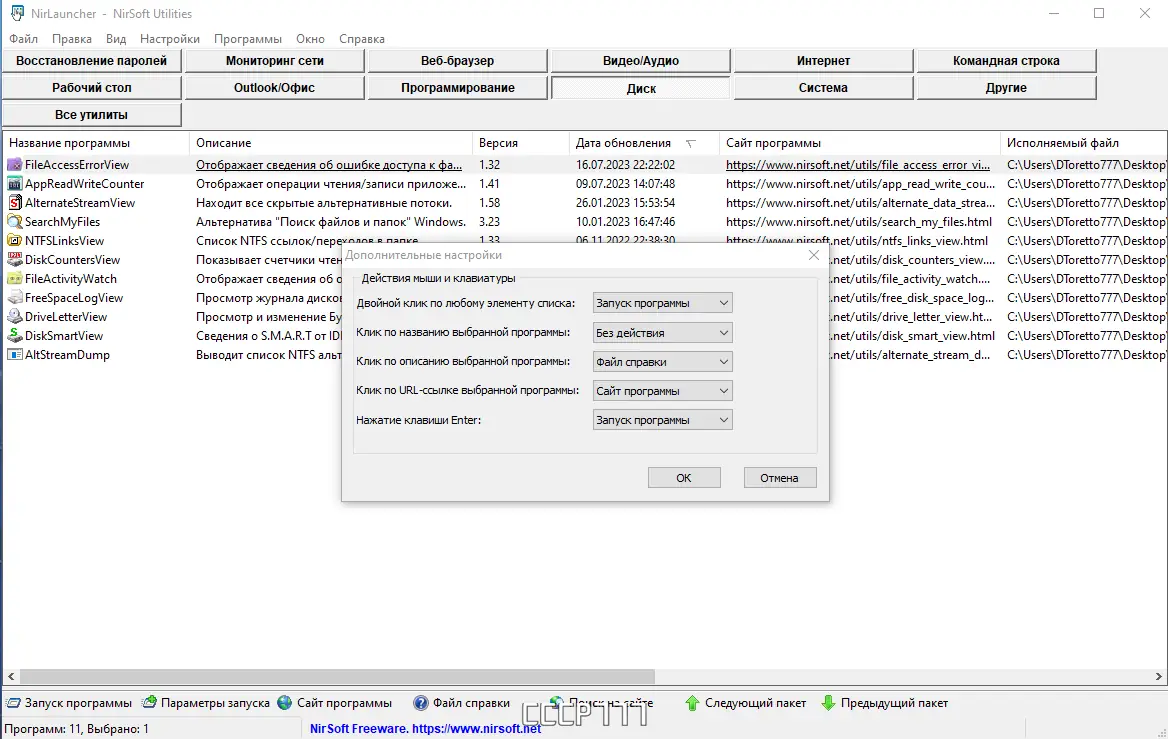Click the Предыдущий пакет green down arrow
Screen dimensions: 1168x739
tap(828, 702)
